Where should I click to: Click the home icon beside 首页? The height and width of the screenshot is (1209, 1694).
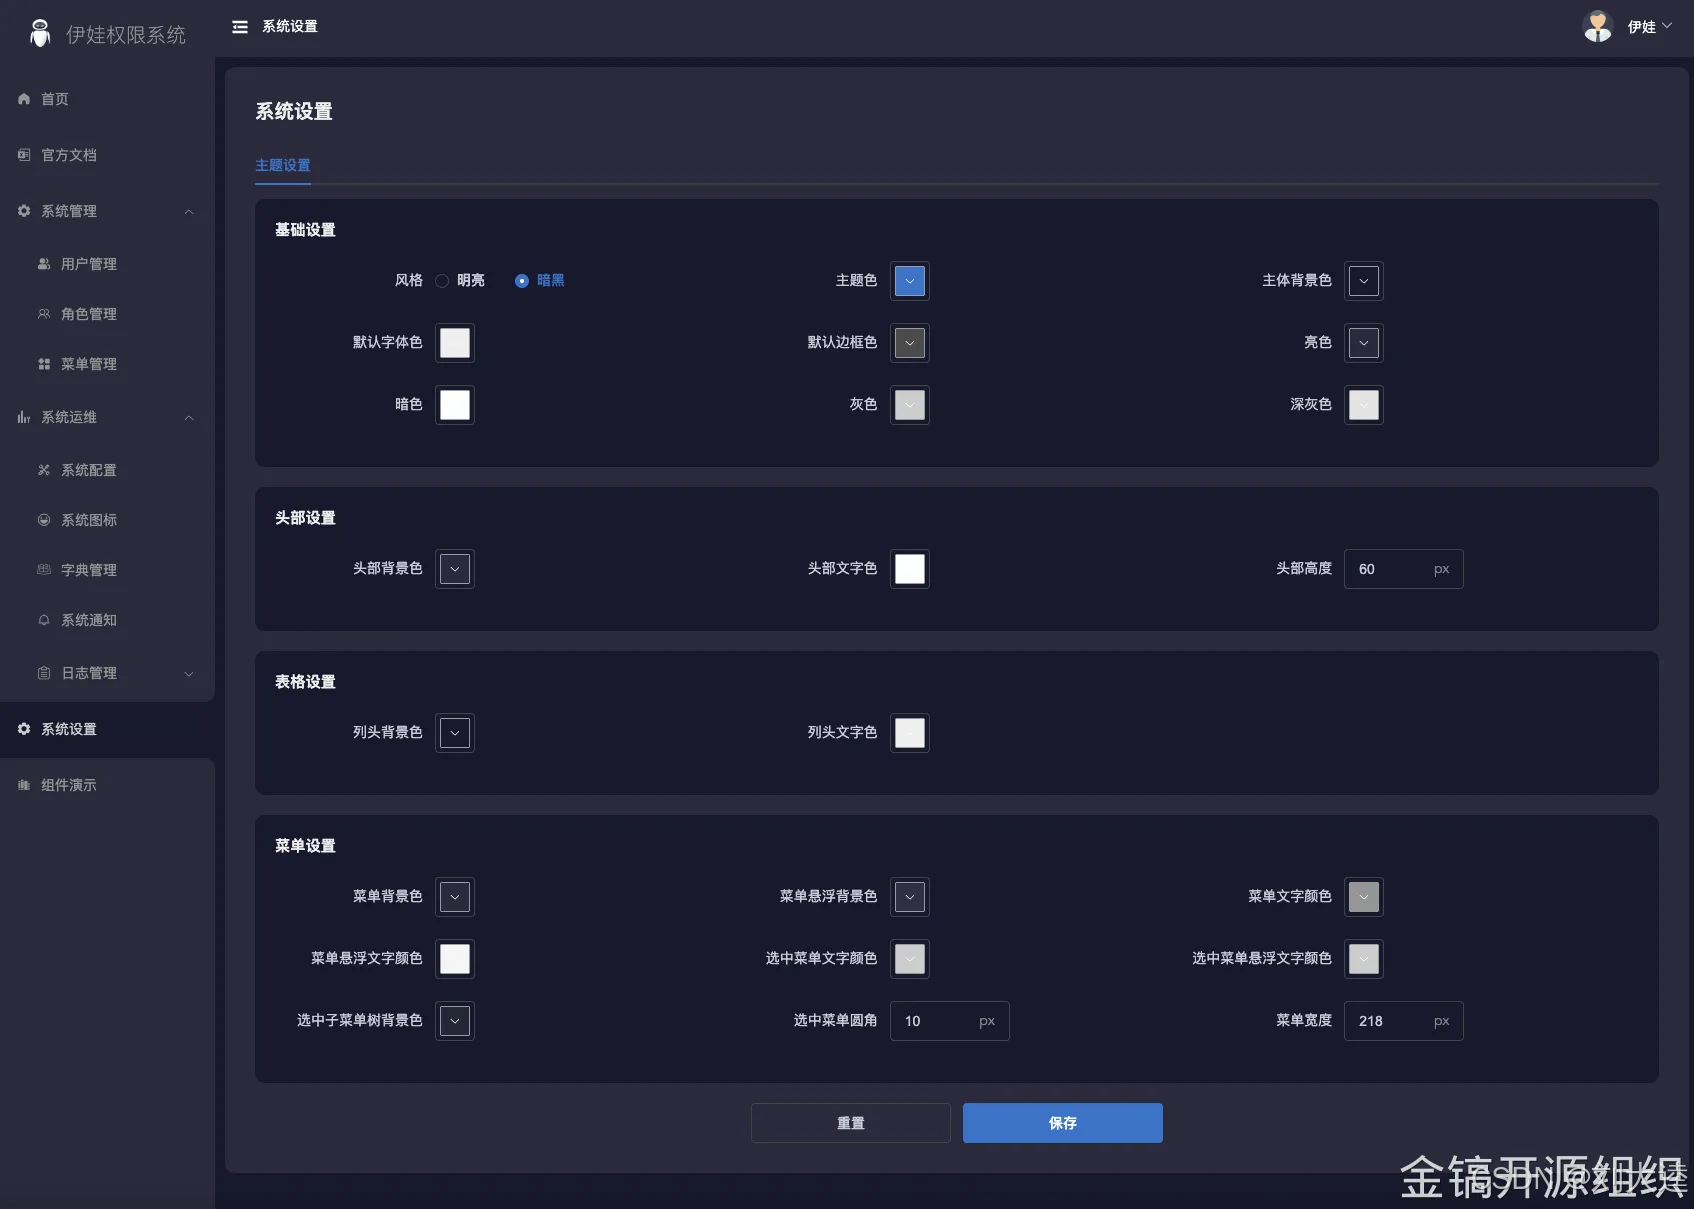click(x=24, y=99)
